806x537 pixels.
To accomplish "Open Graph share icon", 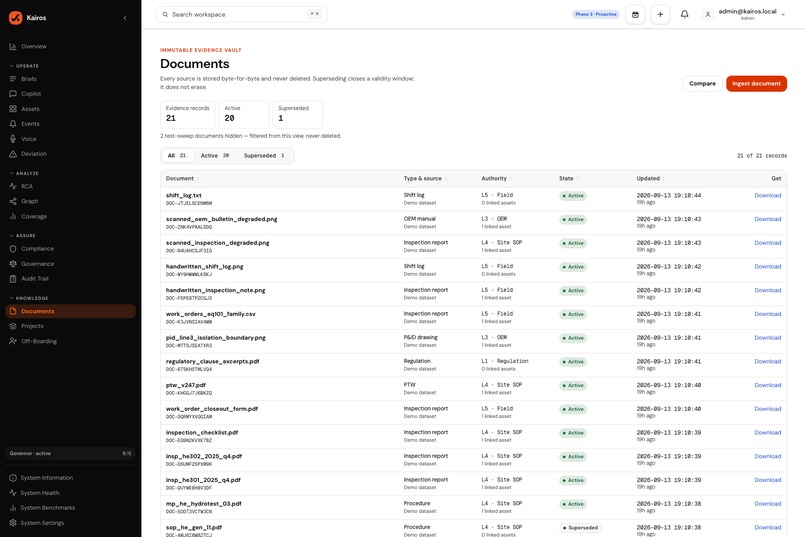I will [x=13, y=201].
